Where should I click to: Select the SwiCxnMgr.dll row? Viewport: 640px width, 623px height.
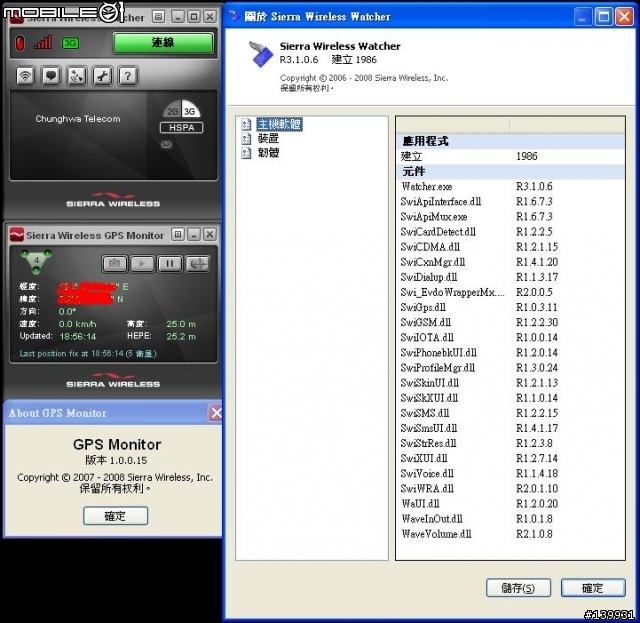point(510,262)
